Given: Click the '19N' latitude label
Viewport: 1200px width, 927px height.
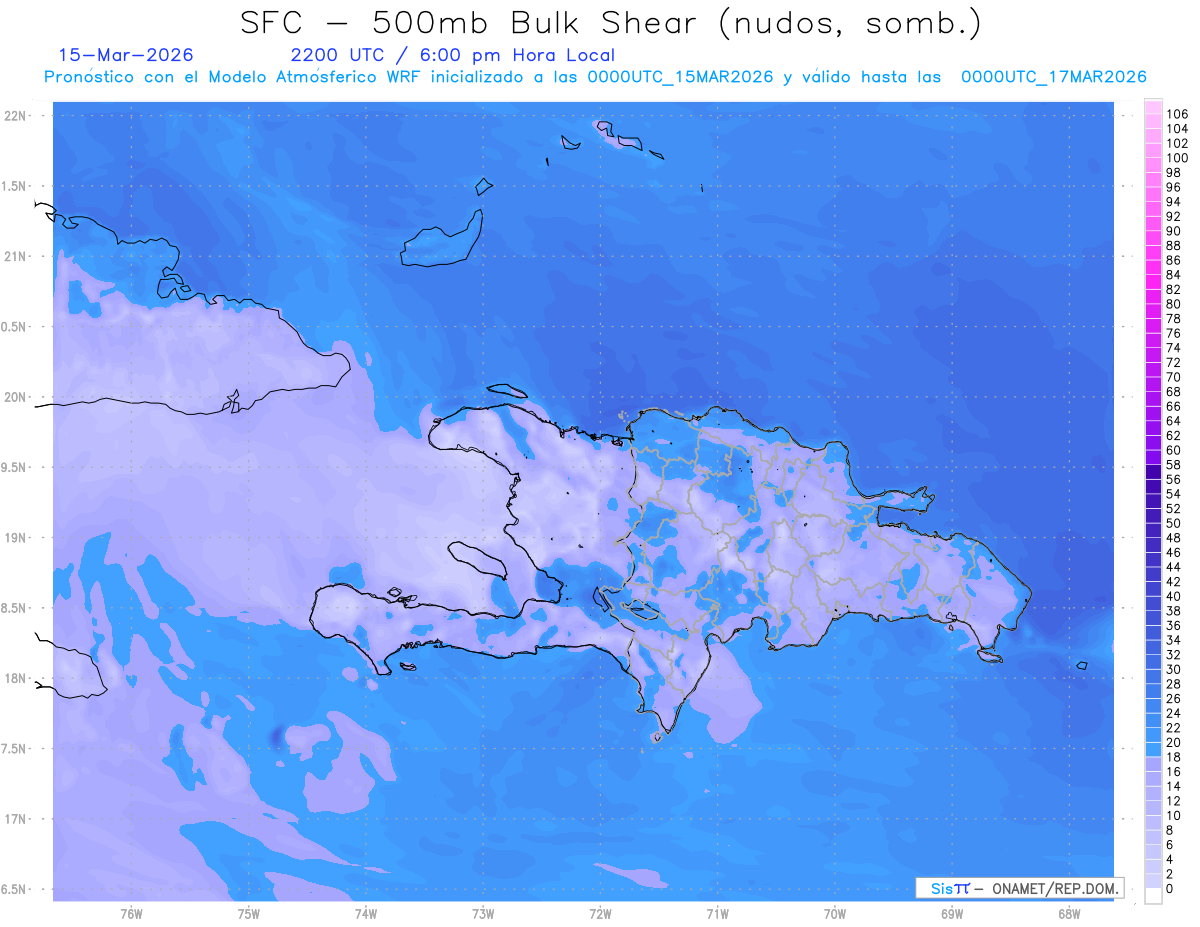Looking at the screenshot, I should [15, 538].
